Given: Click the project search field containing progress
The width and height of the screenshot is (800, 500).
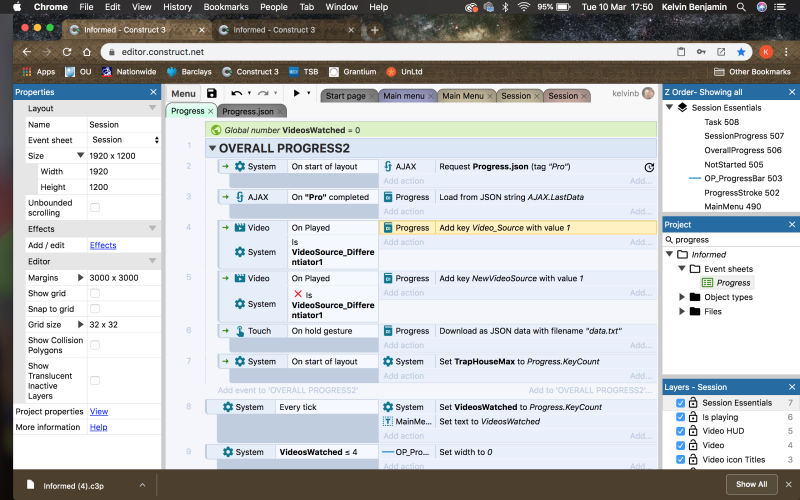Looking at the screenshot, I should tap(731, 240).
